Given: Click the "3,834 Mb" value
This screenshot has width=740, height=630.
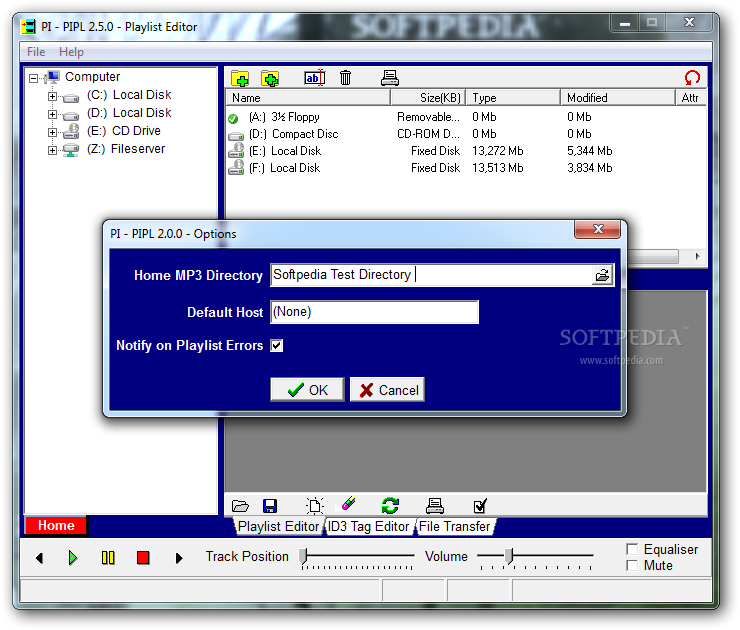Looking at the screenshot, I should 589,168.
